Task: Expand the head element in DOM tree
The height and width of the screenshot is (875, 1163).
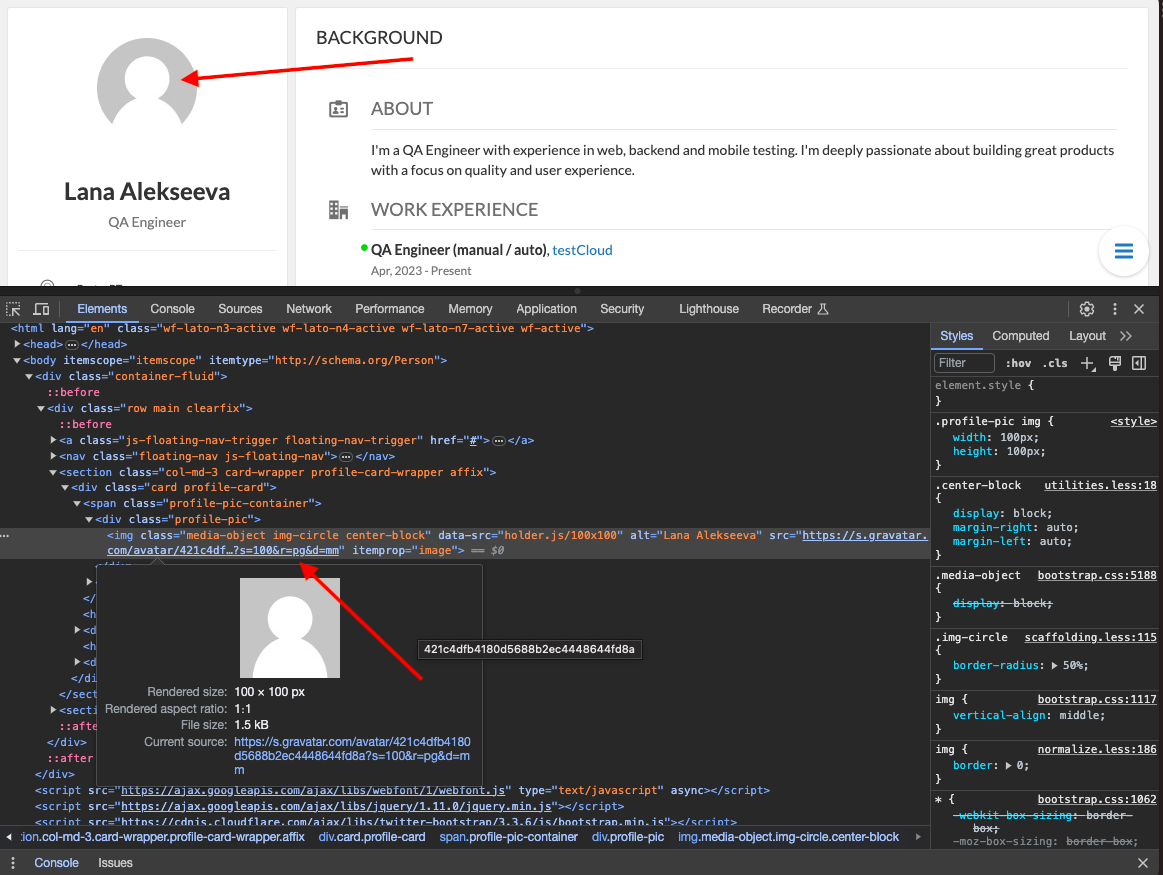Action: [x=18, y=343]
